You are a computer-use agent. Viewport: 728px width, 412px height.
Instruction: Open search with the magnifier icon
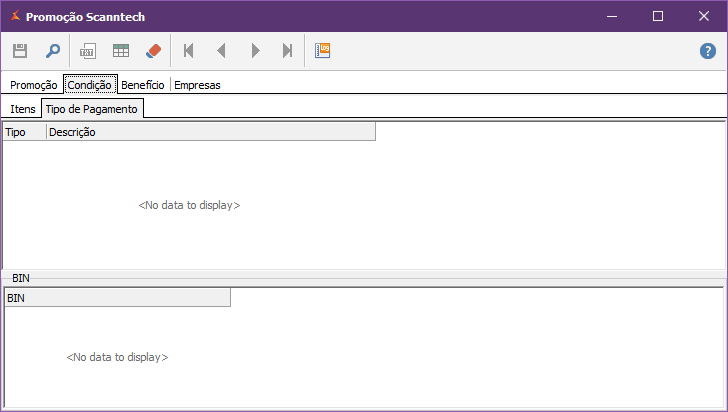tap(52, 51)
